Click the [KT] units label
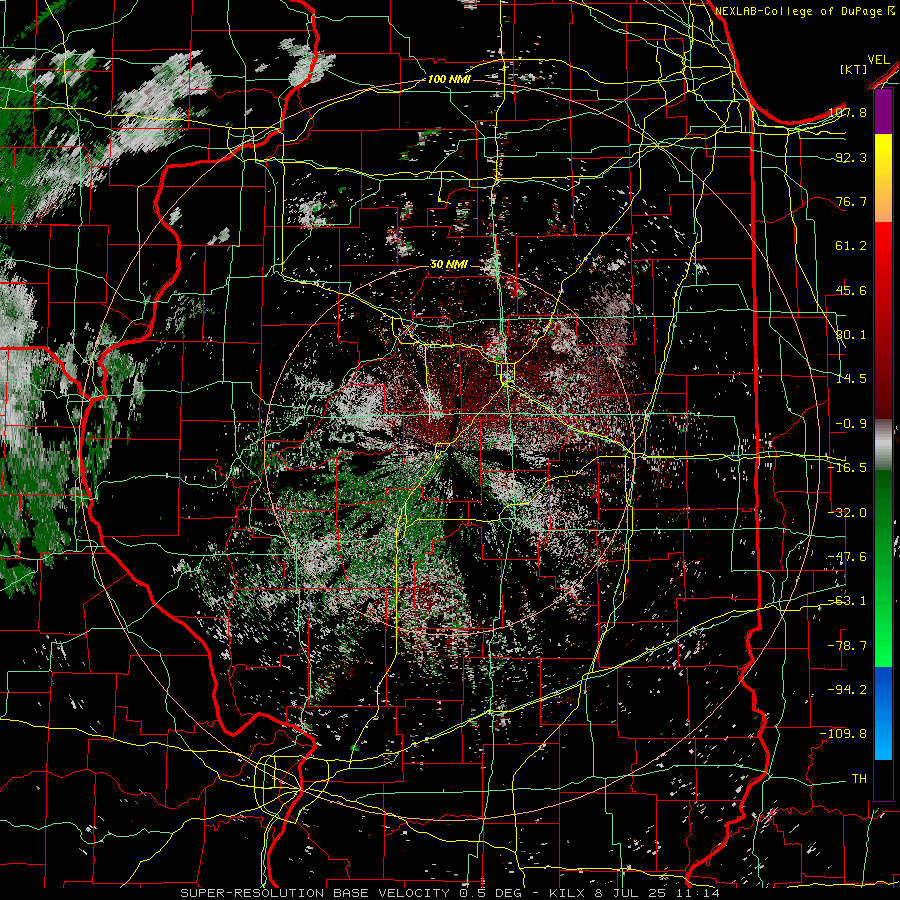Viewport: 900px width, 900px height. [854, 69]
